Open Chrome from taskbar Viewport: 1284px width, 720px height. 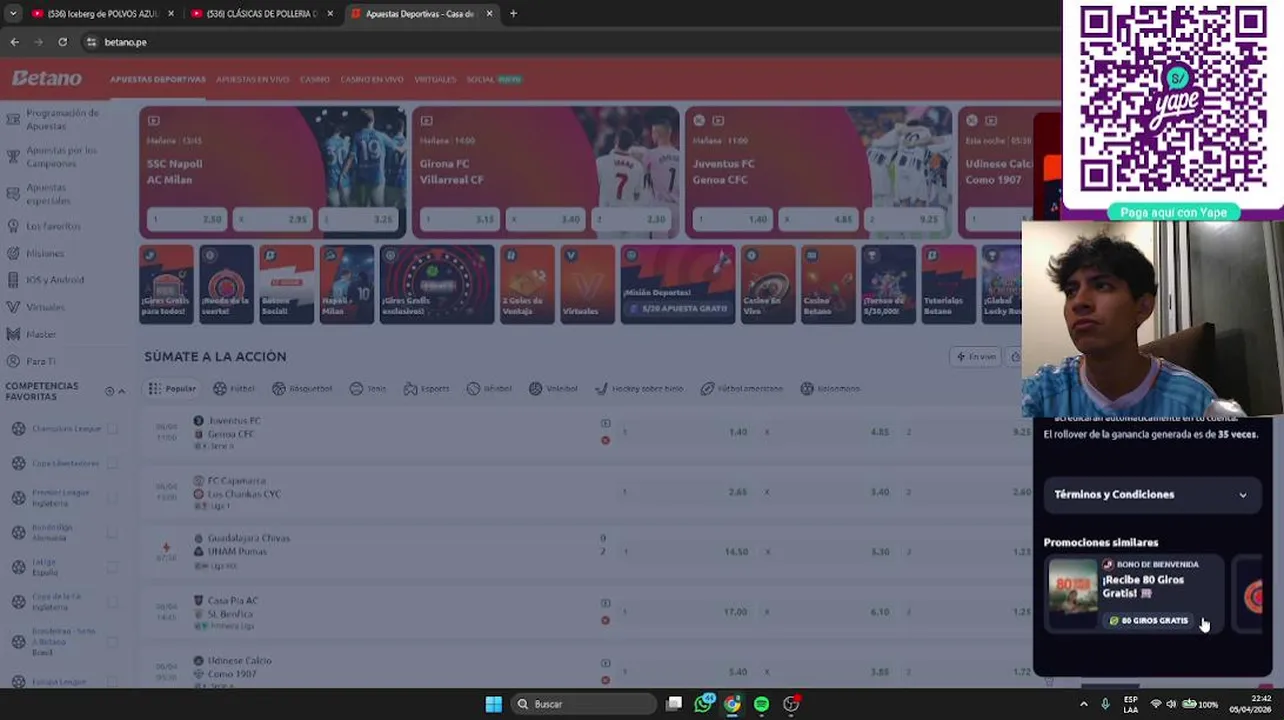coord(732,704)
